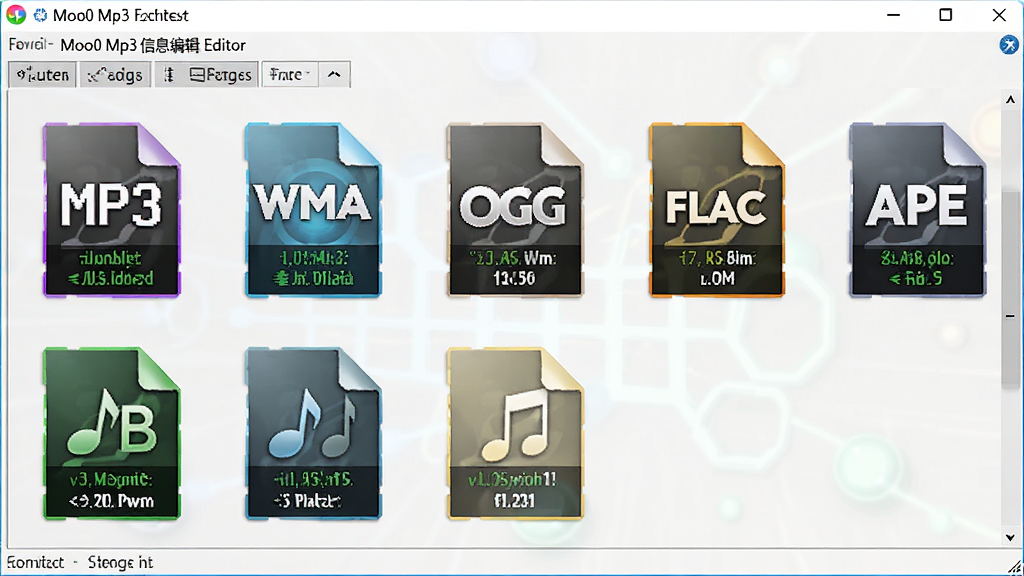
Task: Click the 'Moo0 Mp3' Editor header text
Action: point(153,45)
